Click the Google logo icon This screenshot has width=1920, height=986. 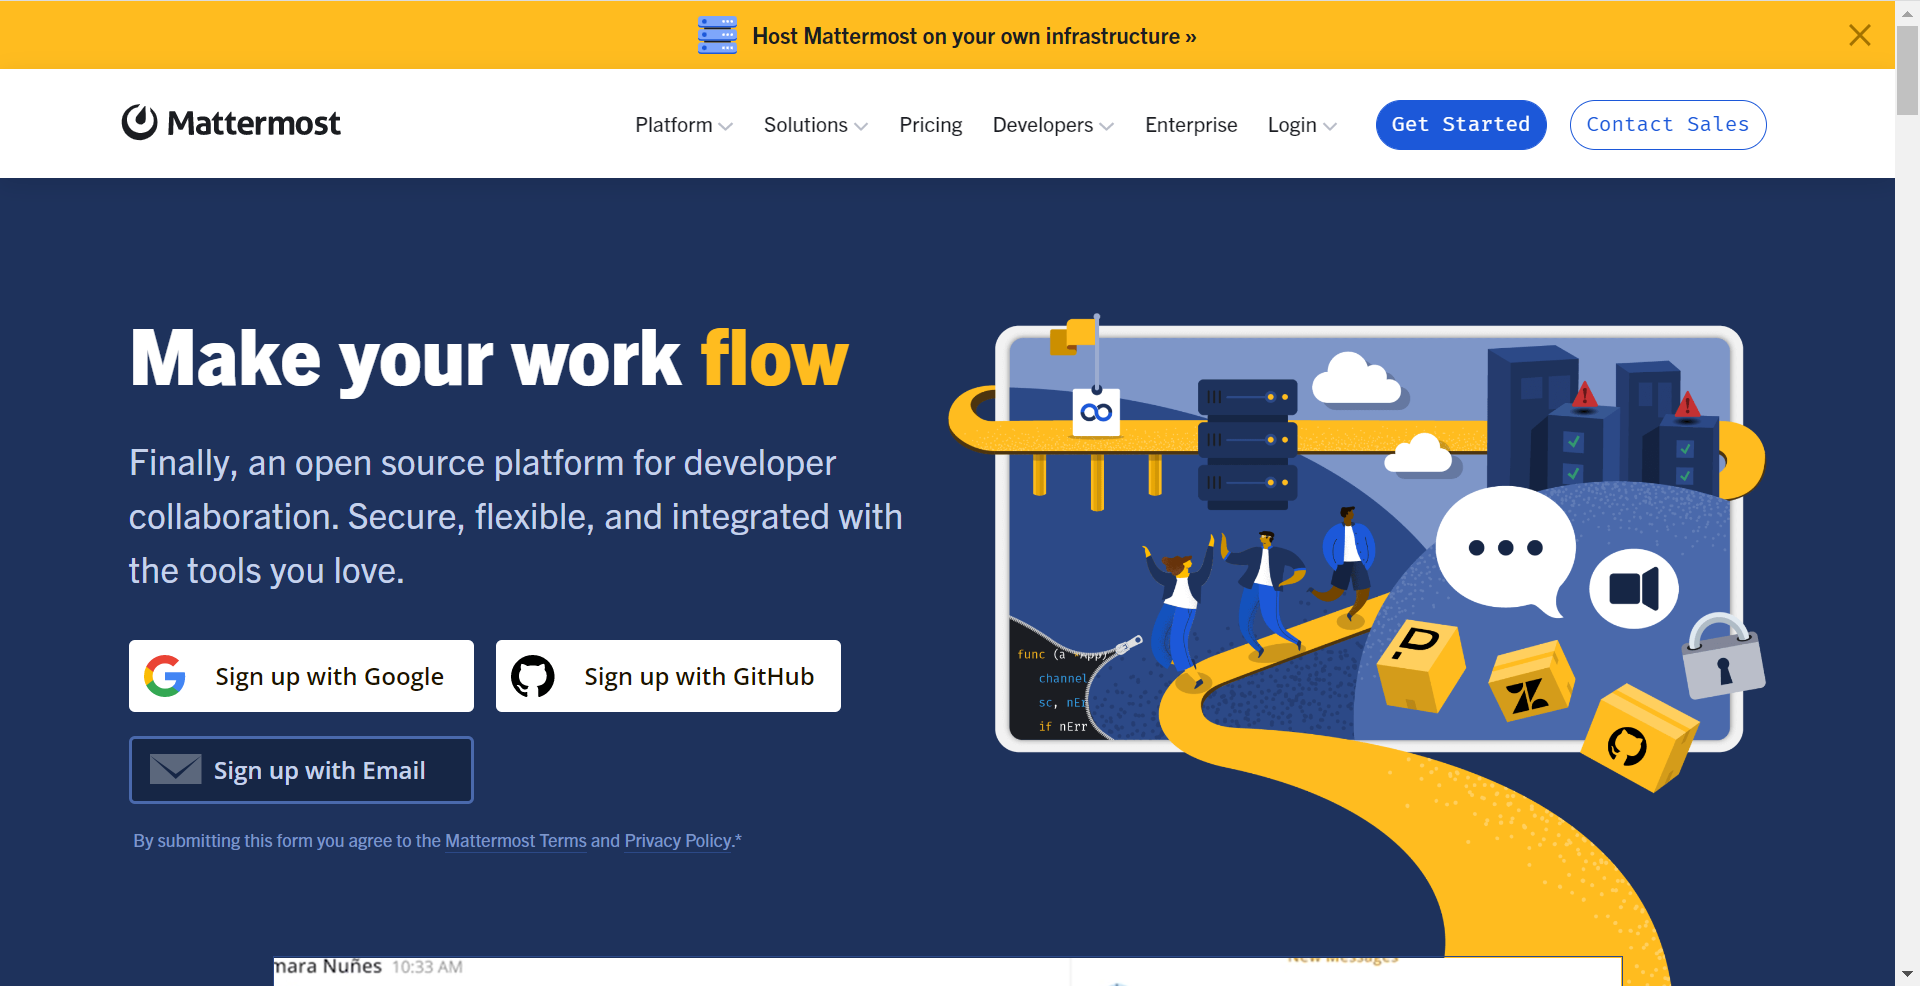(x=165, y=676)
